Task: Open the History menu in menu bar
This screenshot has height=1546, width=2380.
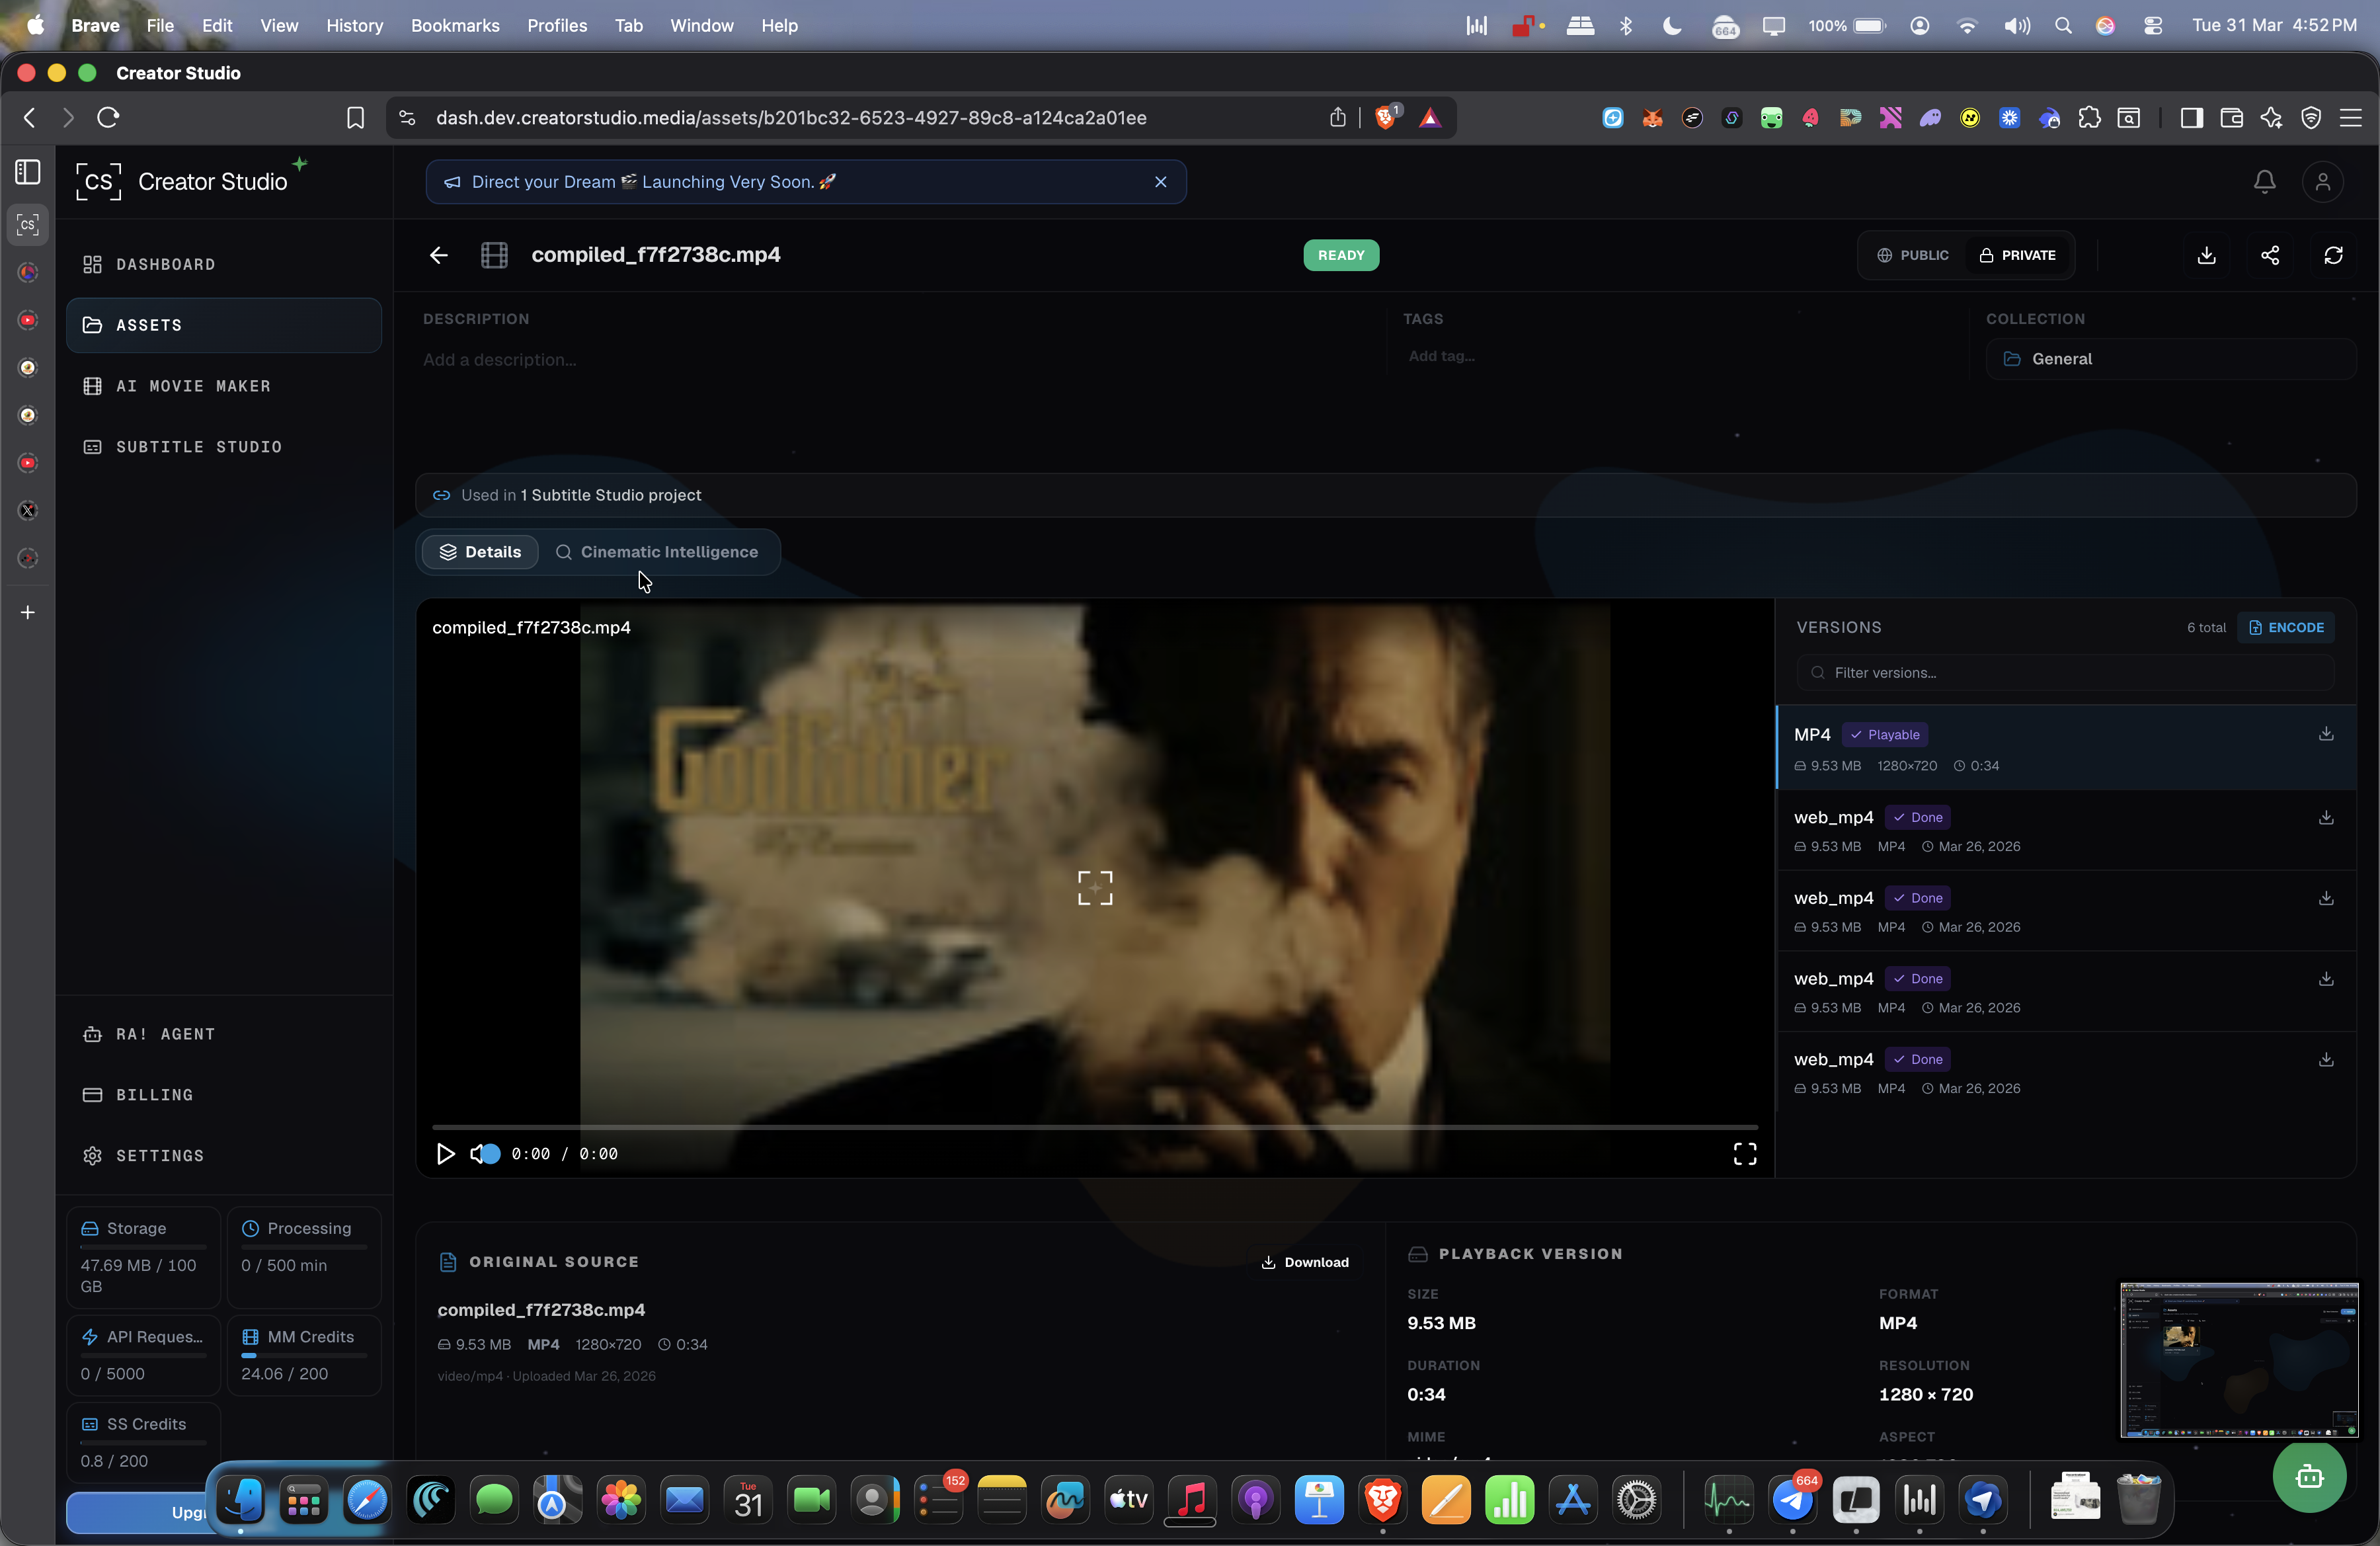Action: (354, 25)
